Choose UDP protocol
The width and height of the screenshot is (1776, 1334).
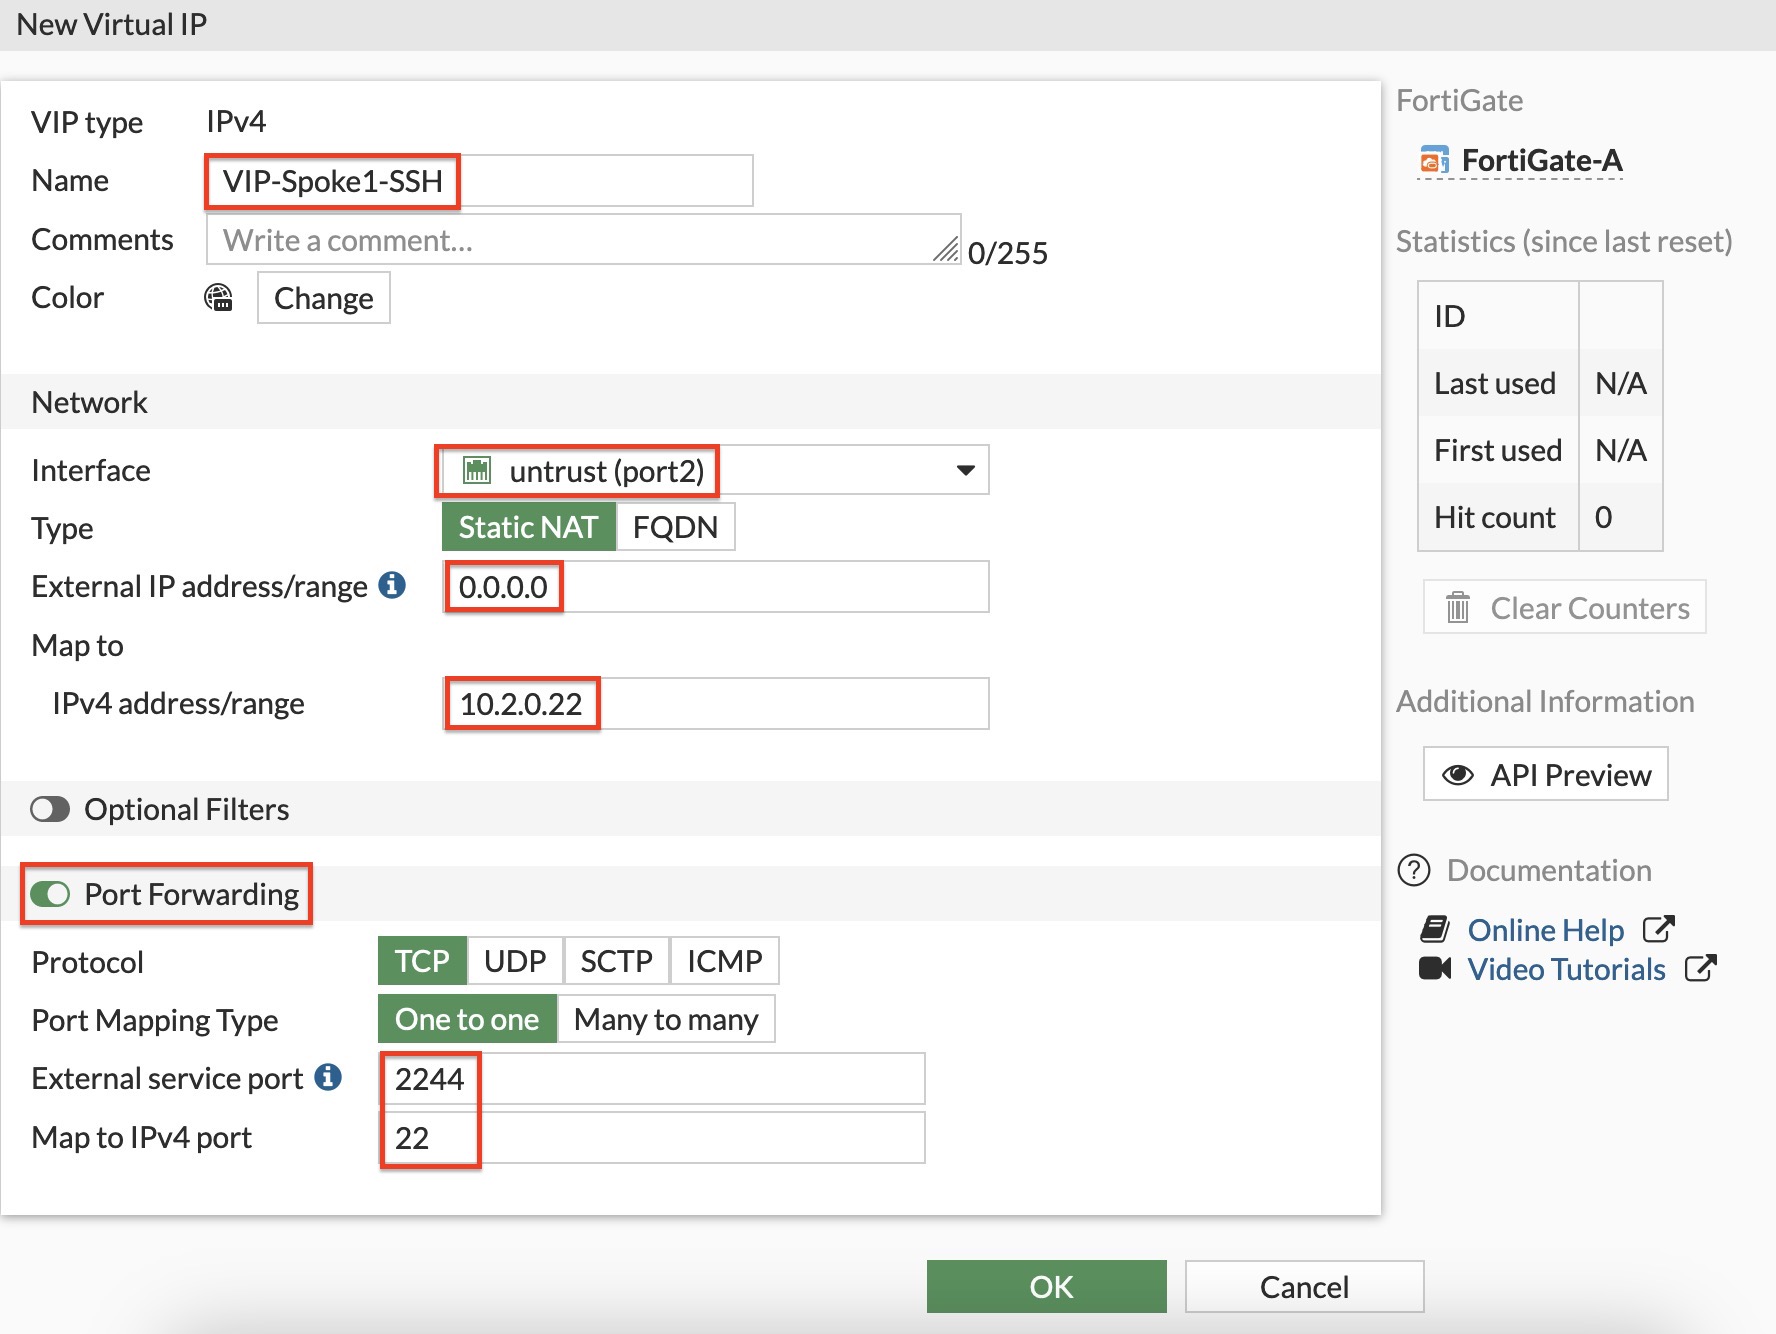[x=515, y=961]
